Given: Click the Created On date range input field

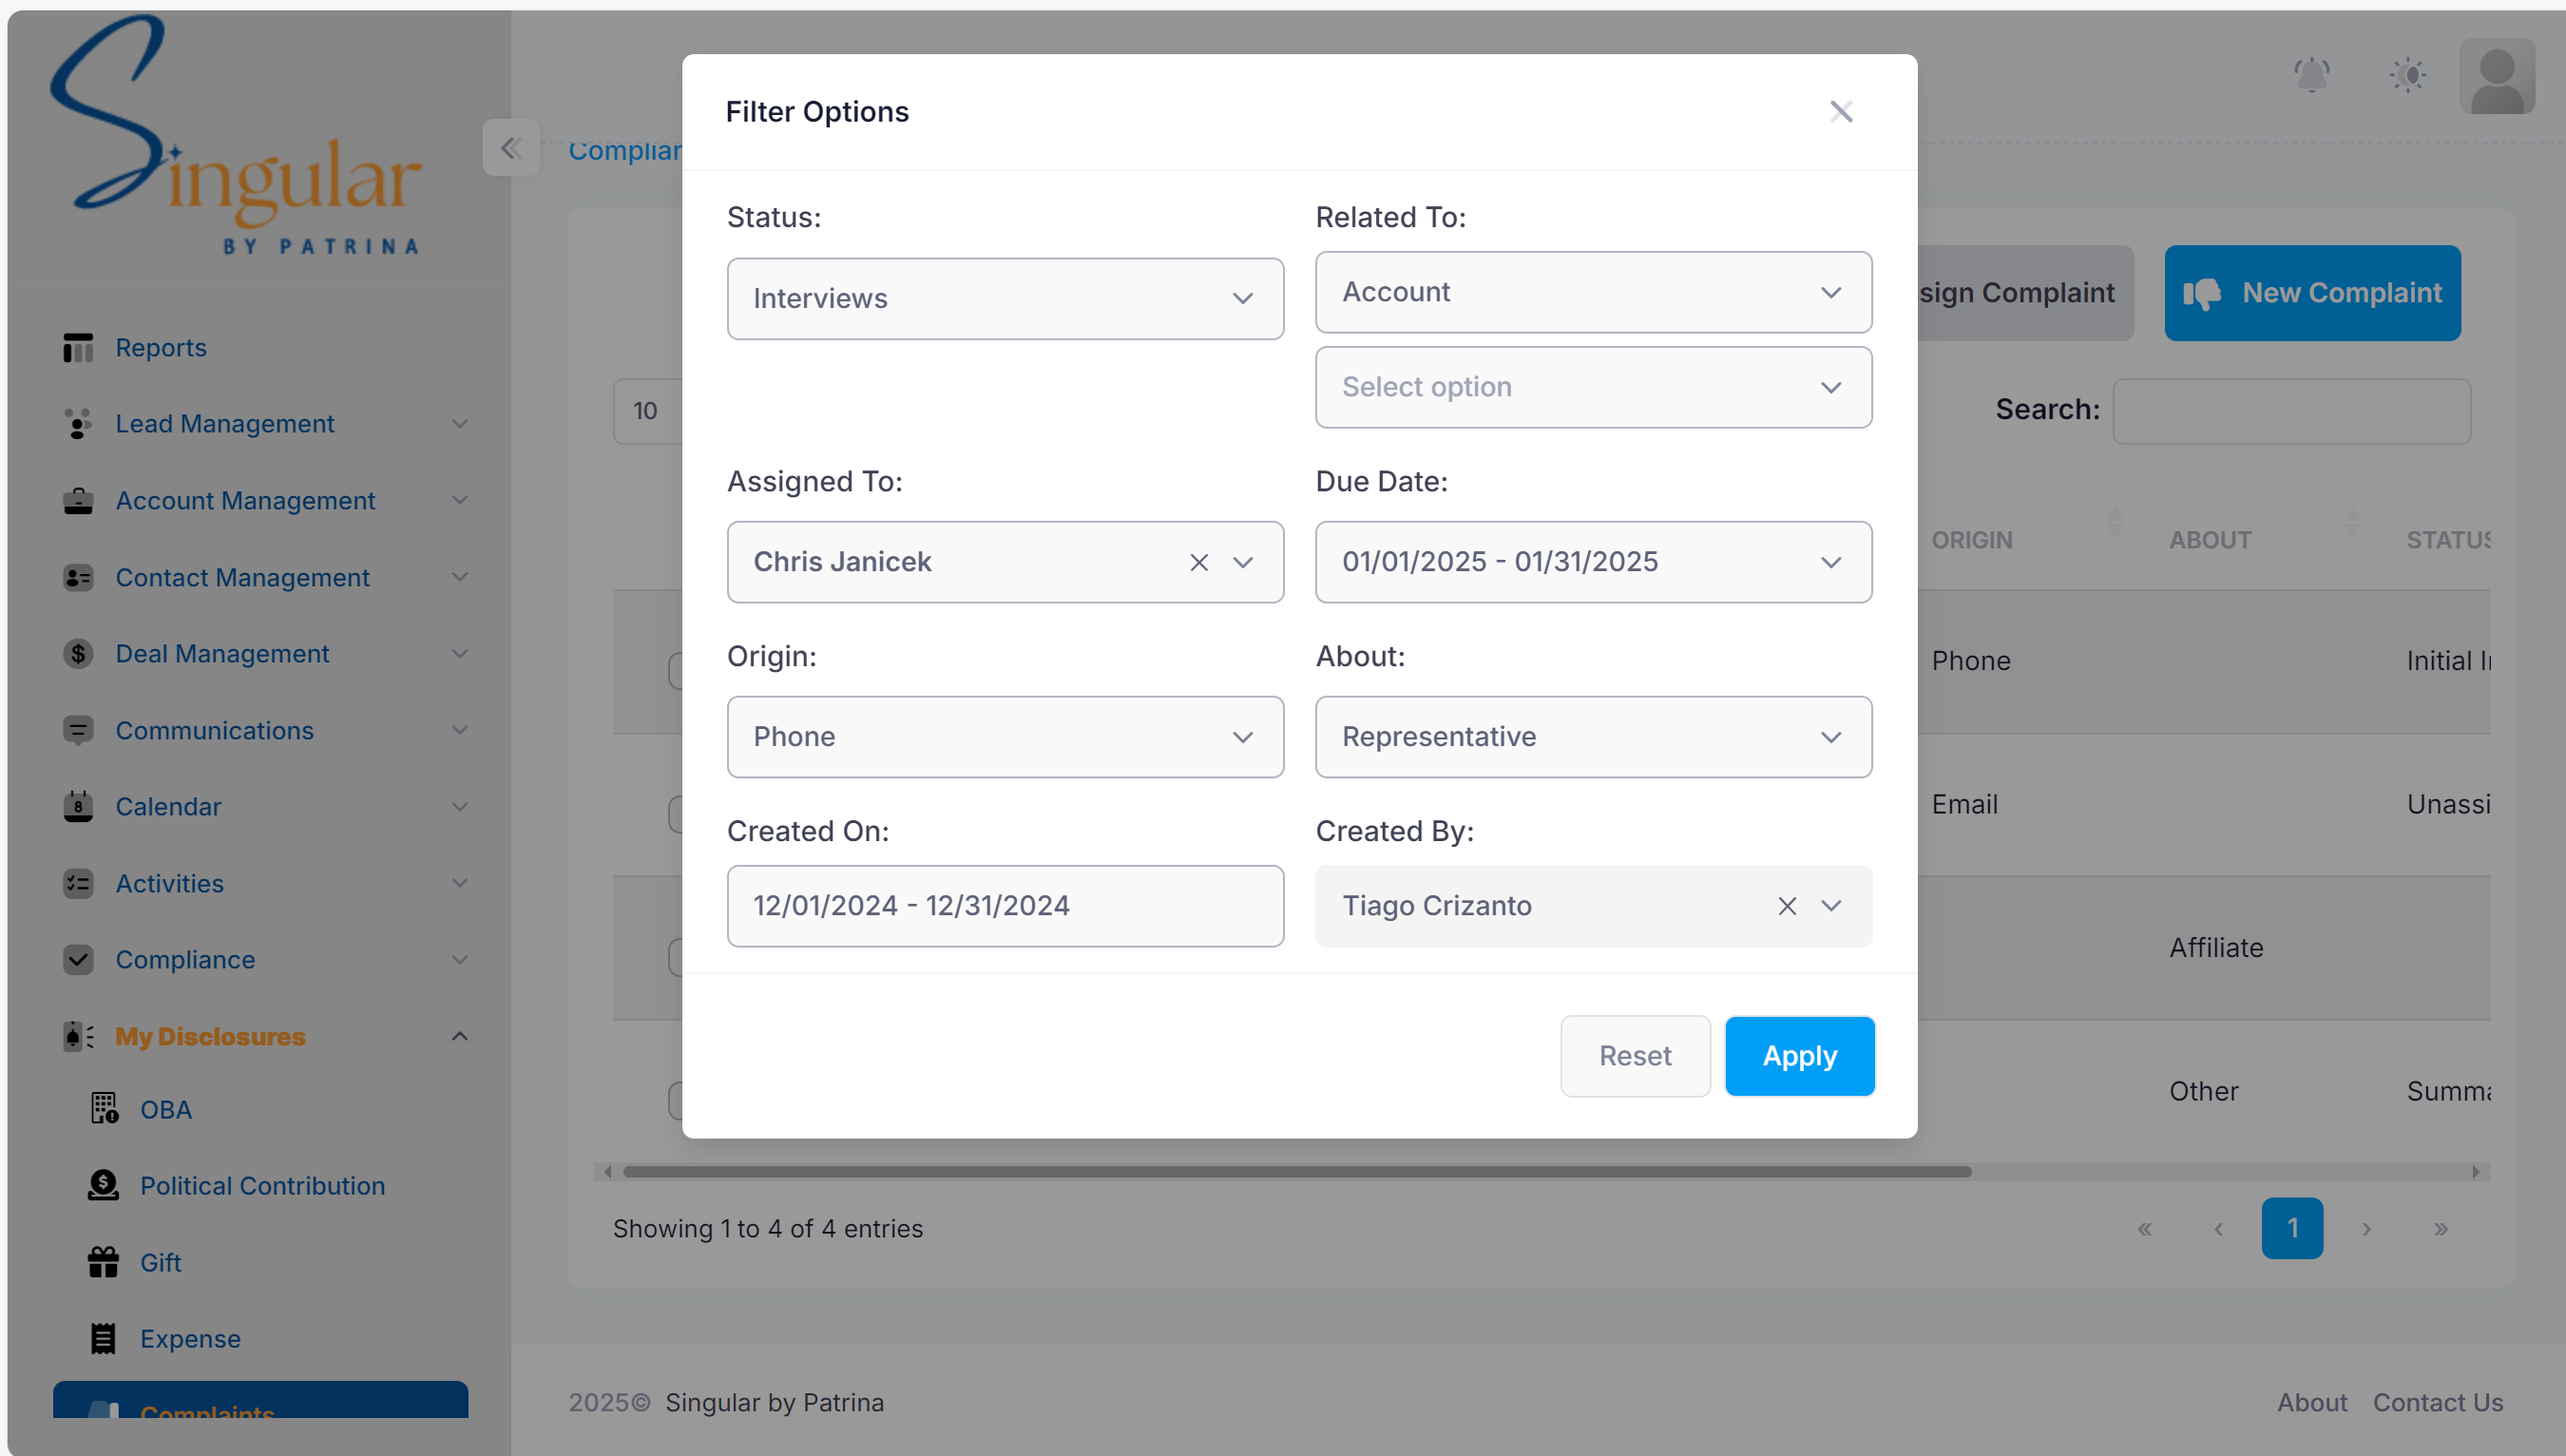Looking at the screenshot, I should click(1006, 906).
